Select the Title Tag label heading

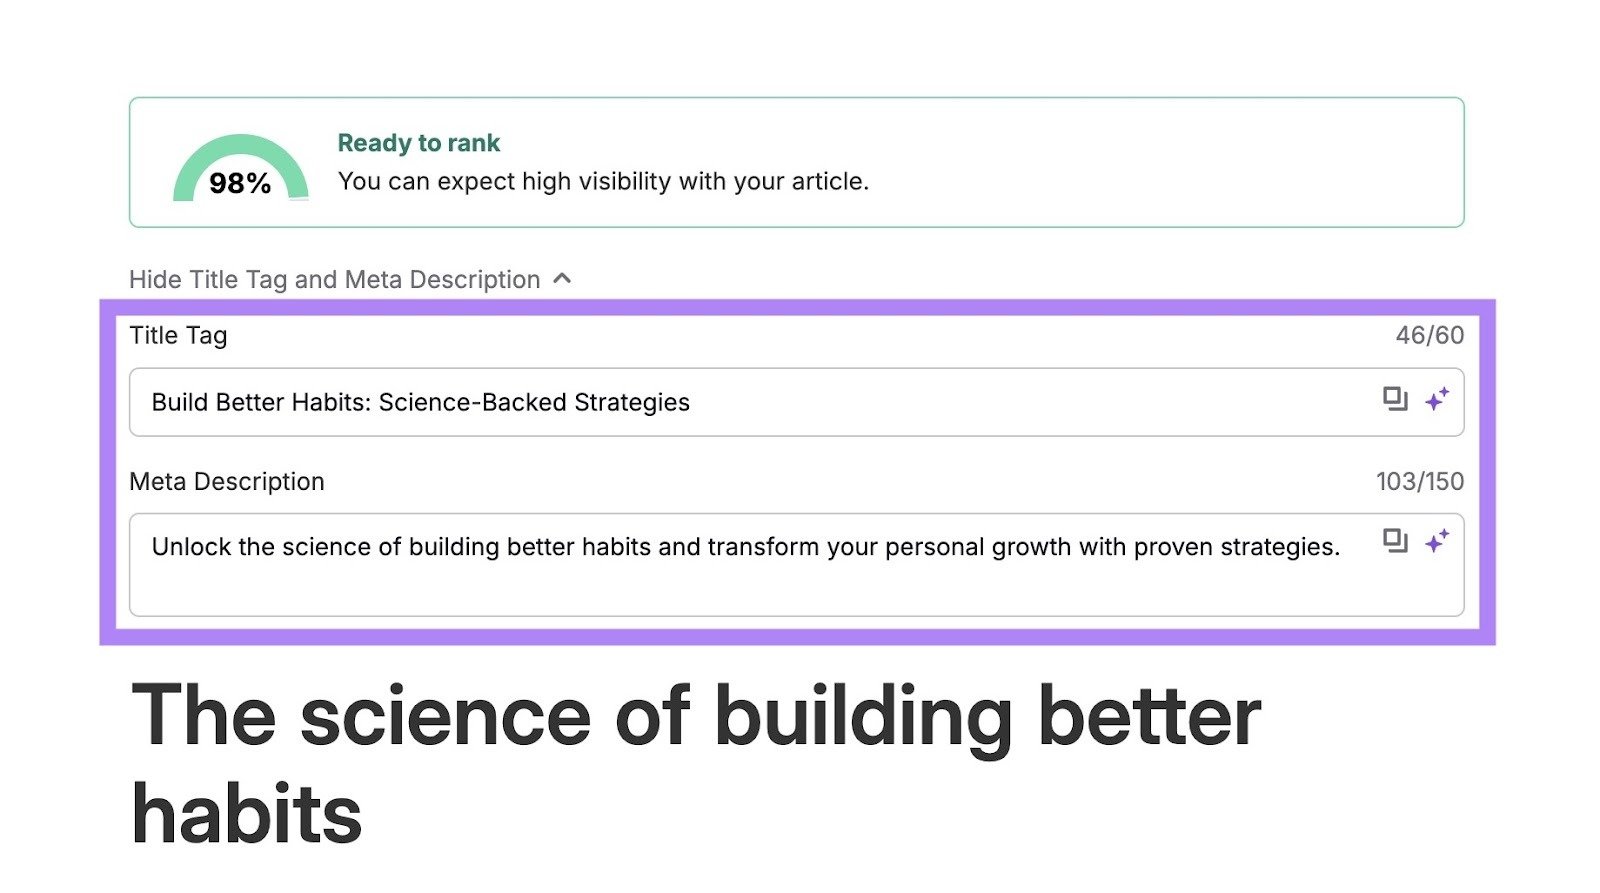177,336
